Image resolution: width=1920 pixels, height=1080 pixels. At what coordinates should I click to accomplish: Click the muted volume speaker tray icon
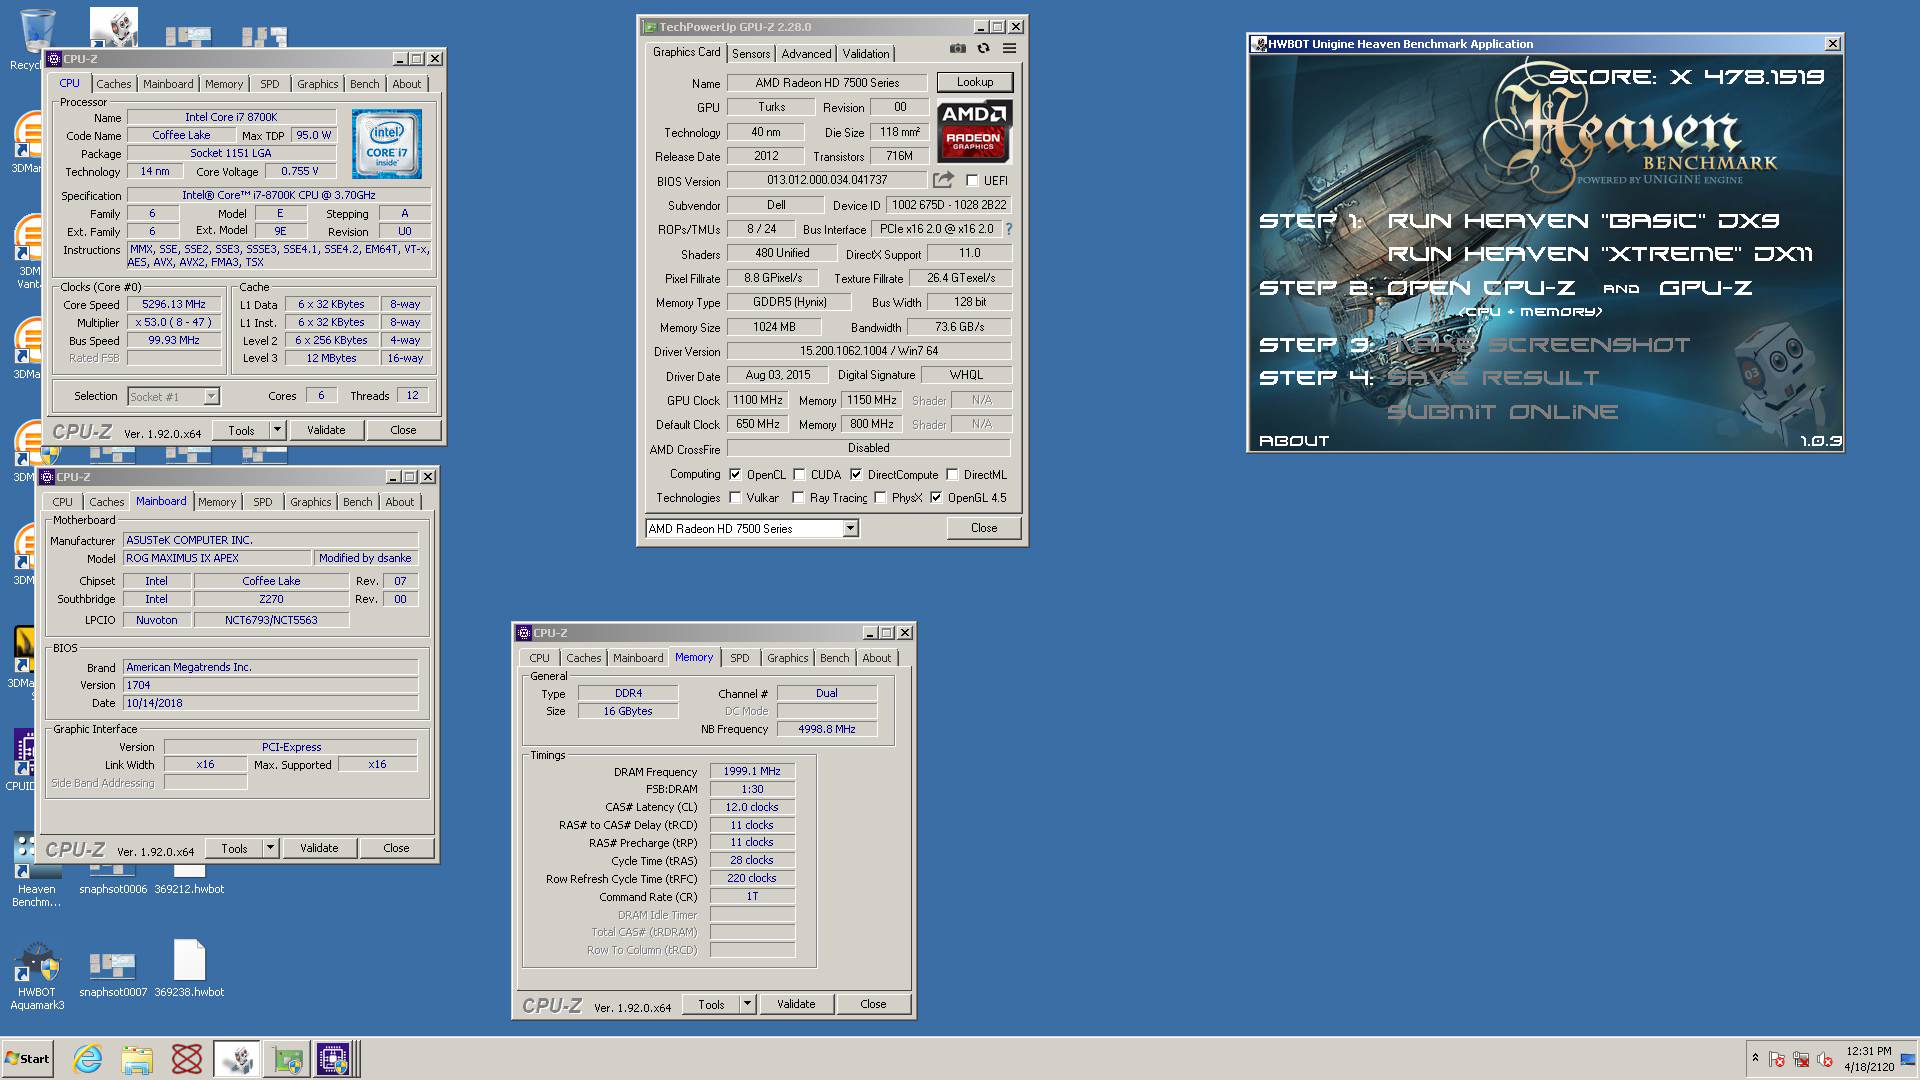pos(1824,1059)
